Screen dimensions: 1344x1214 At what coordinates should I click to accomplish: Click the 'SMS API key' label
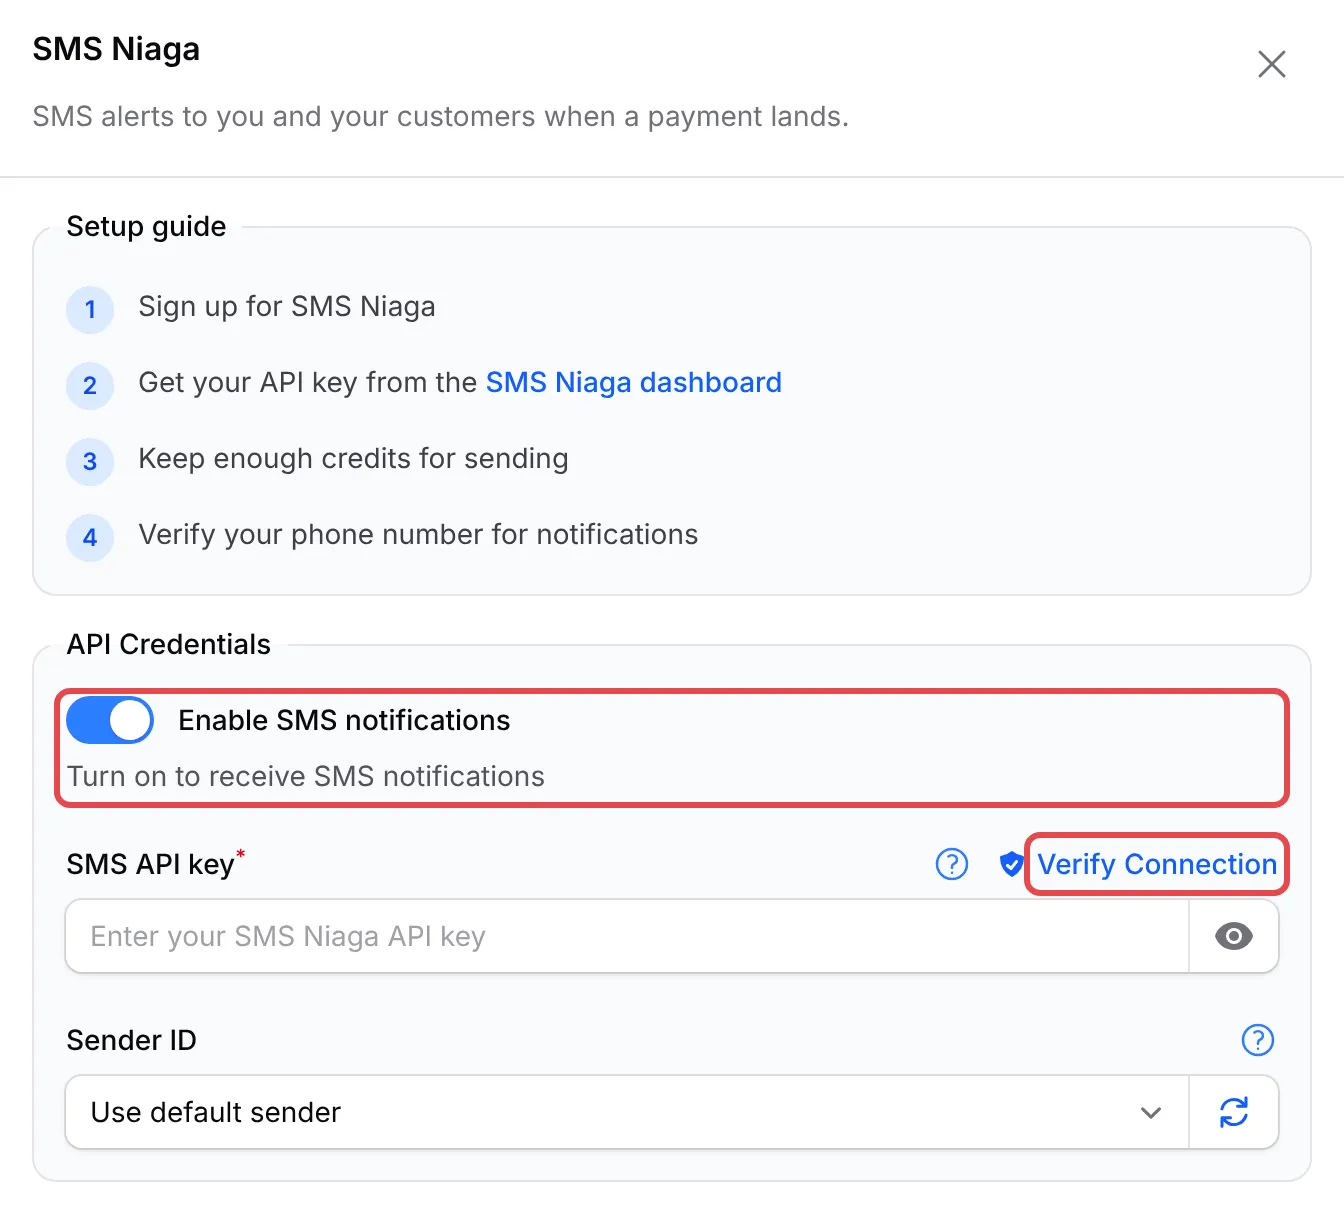pos(151,864)
